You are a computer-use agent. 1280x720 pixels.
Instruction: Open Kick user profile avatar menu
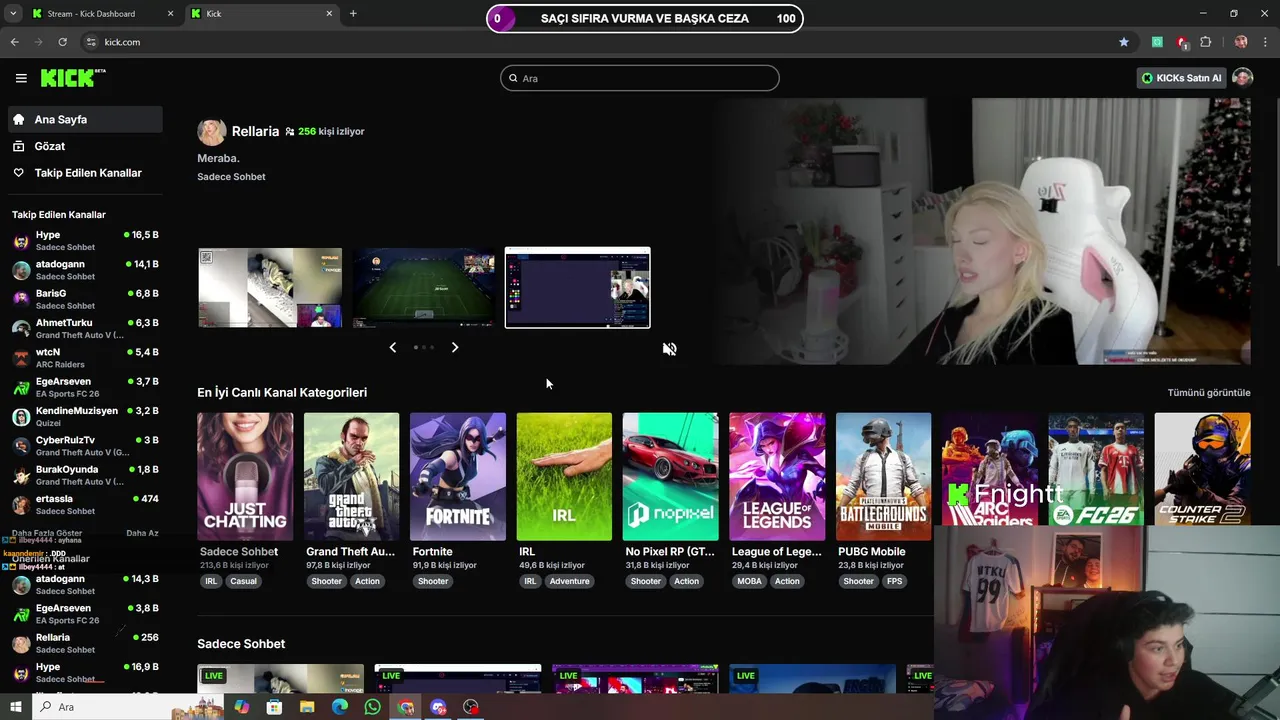point(1242,78)
